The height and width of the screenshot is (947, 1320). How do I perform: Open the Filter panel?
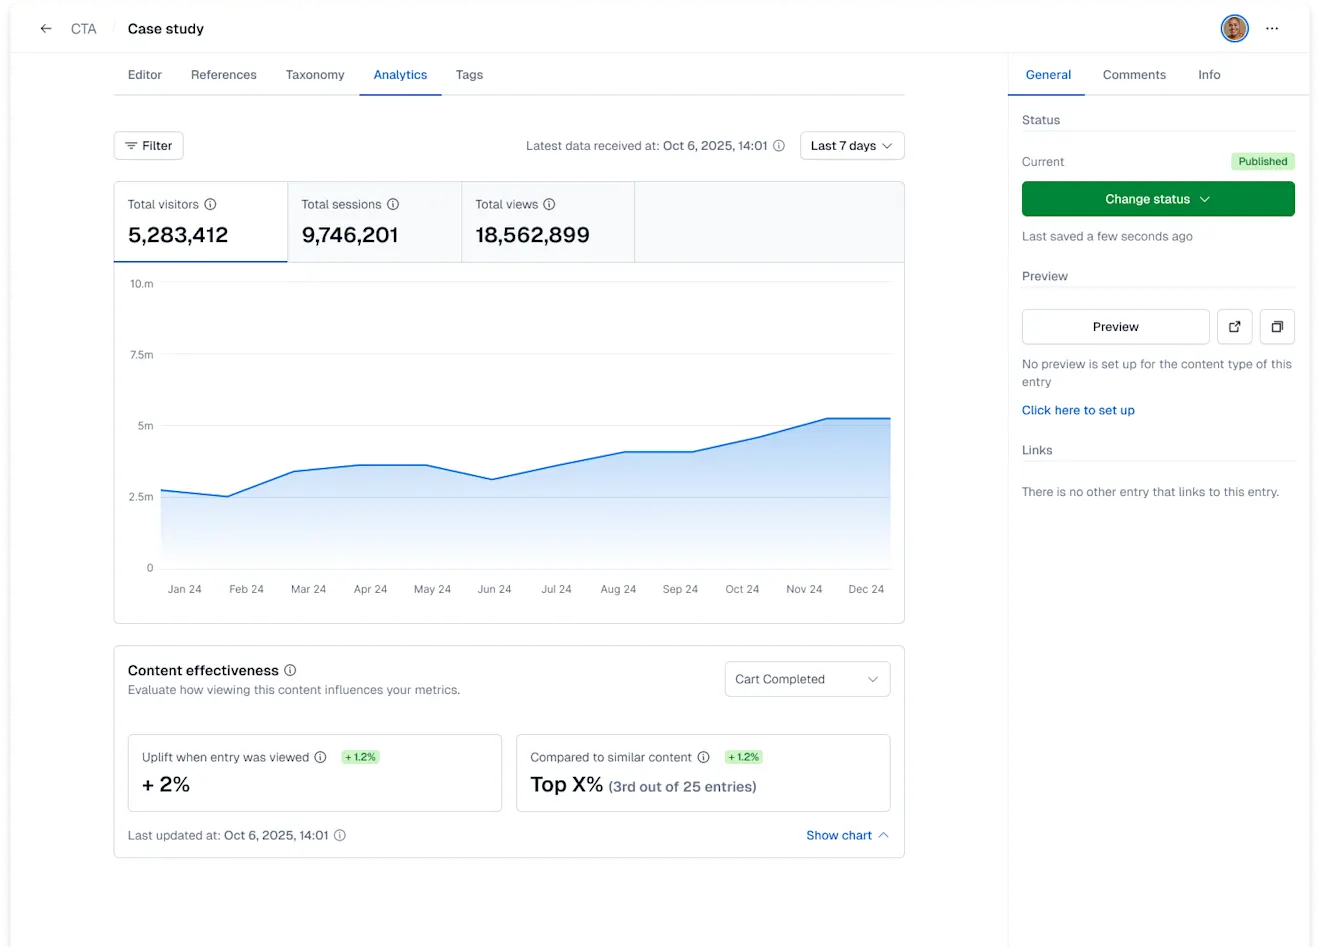click(x=148, y=145)
